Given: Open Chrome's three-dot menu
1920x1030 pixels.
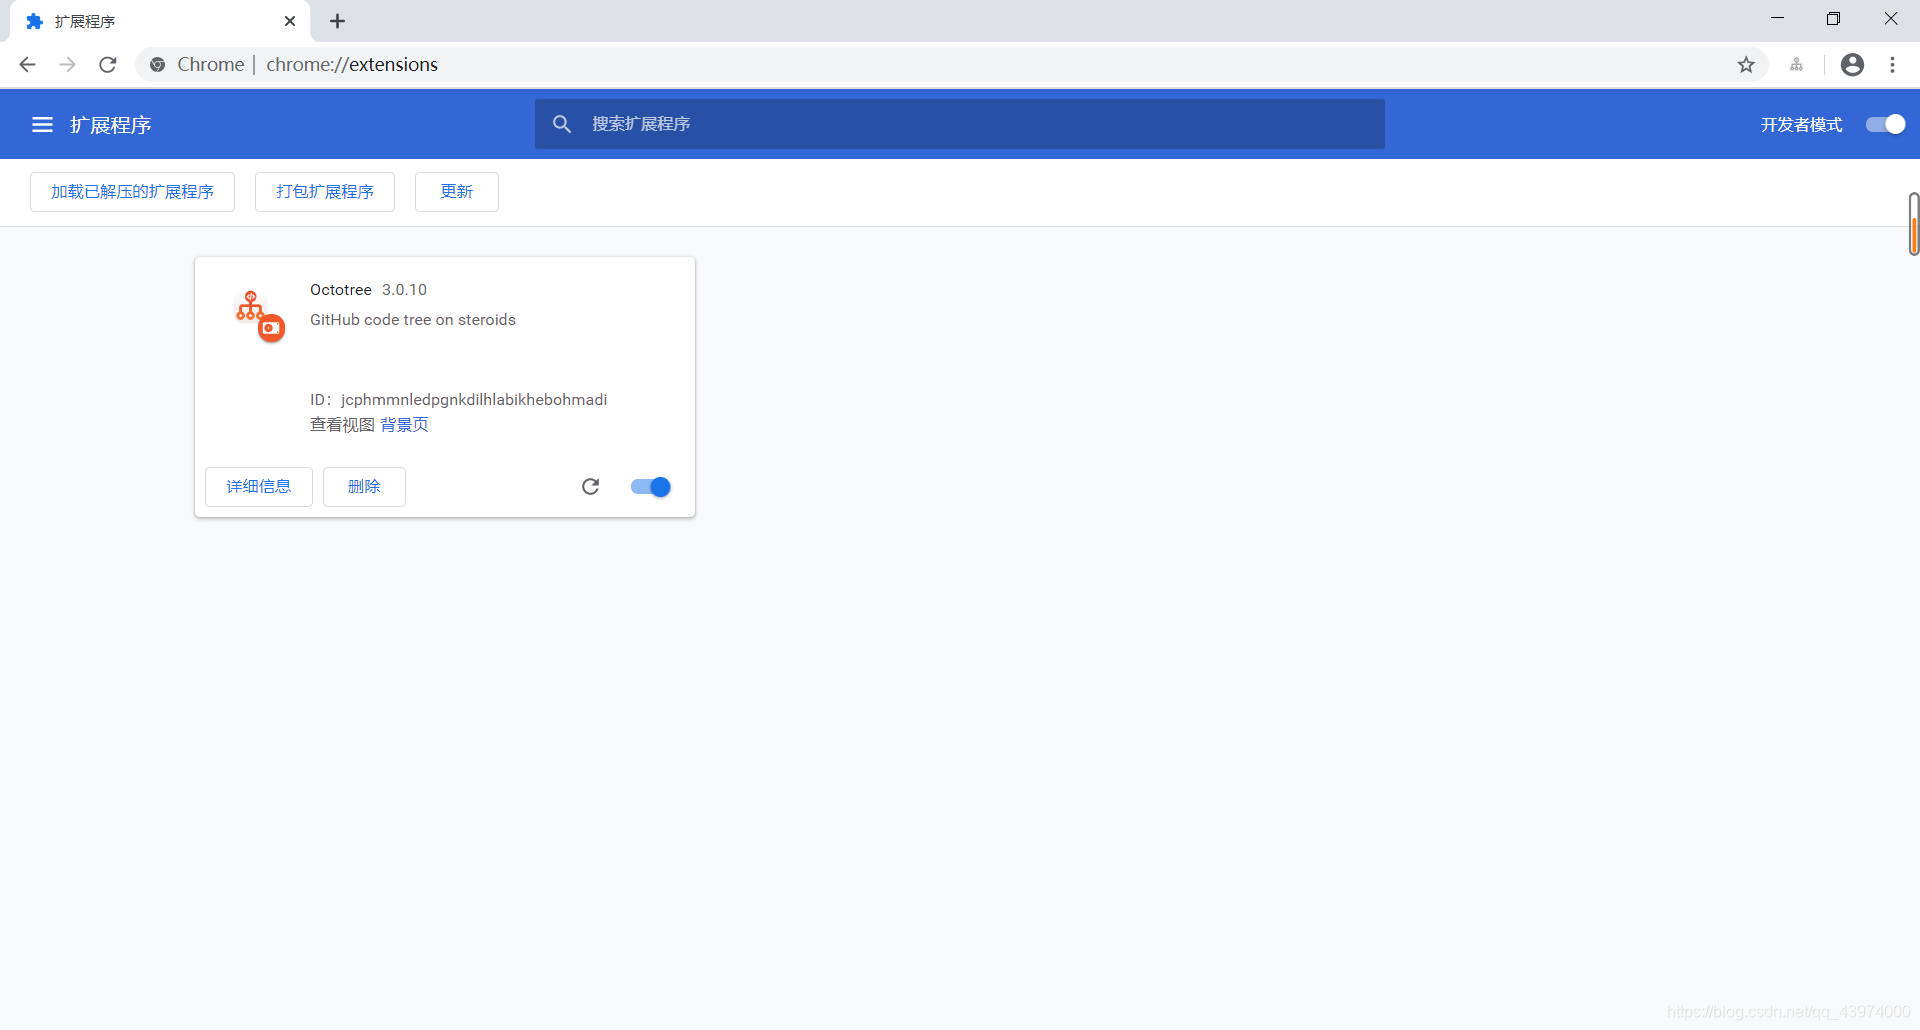Looking at the screenshot, I should pos(1892,65).
